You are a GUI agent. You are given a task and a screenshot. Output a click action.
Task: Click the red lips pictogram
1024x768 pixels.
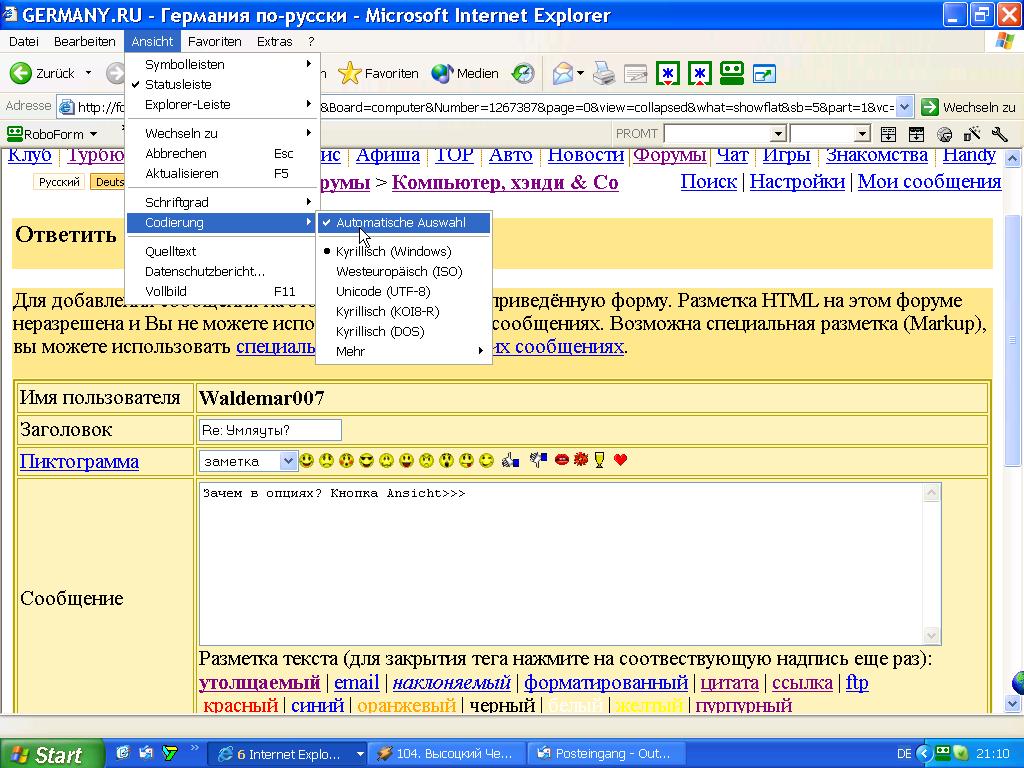(561, 460)
